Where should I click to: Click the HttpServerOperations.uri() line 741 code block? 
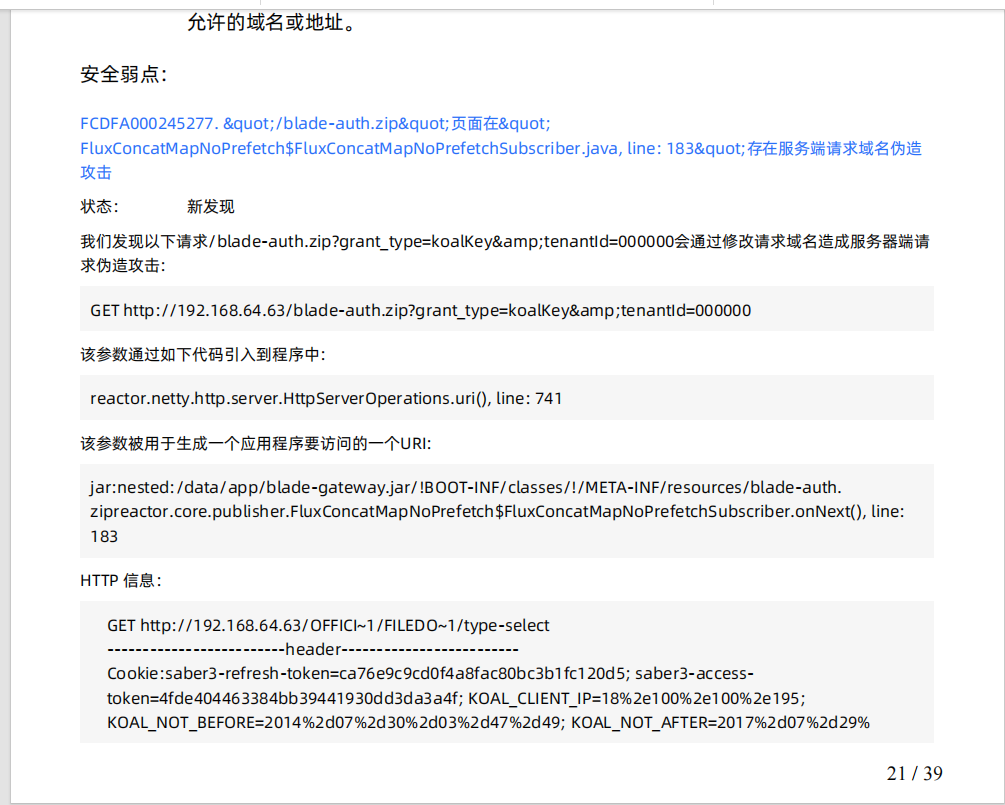click(326, 398)
